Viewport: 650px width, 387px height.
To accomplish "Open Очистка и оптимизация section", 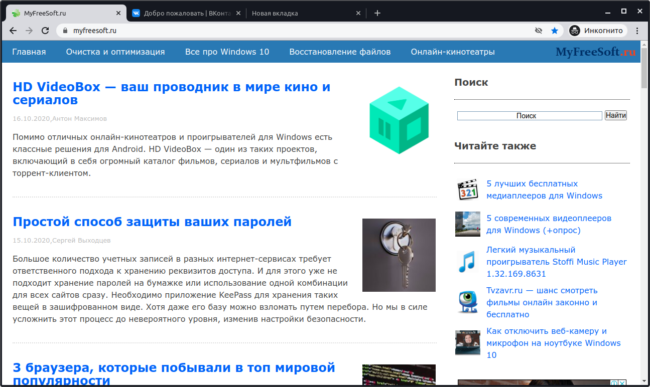I will [115, 52].
